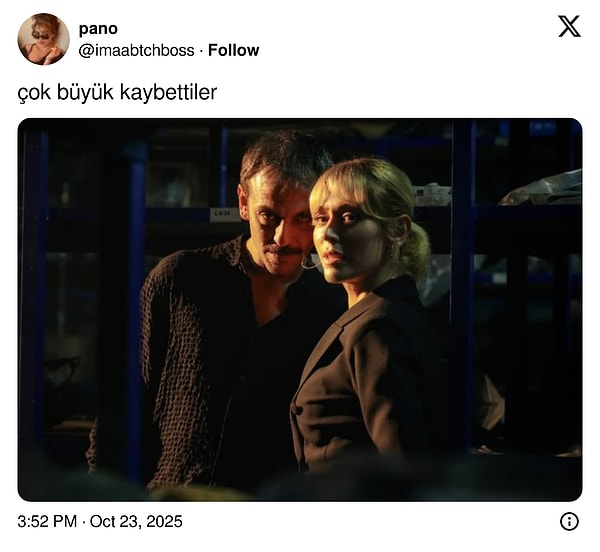Open the embedded tweet photo

[x=300, y=310]
